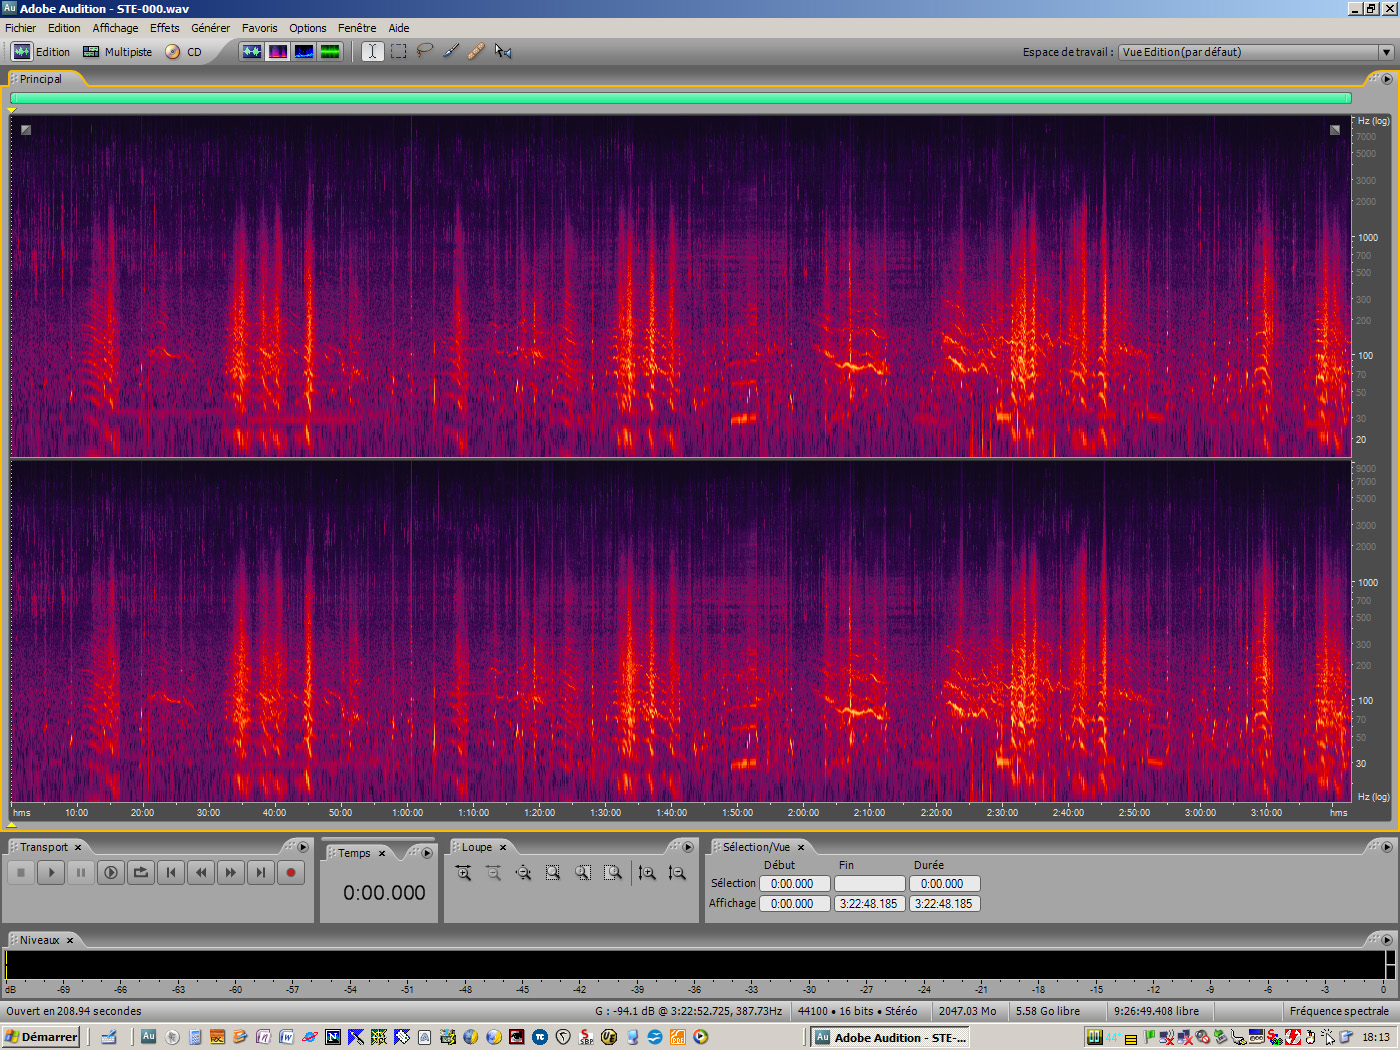The image size is (1400, 1050).
Task: Activate the Time Selection cursor tool
Action: coord(373,51)
